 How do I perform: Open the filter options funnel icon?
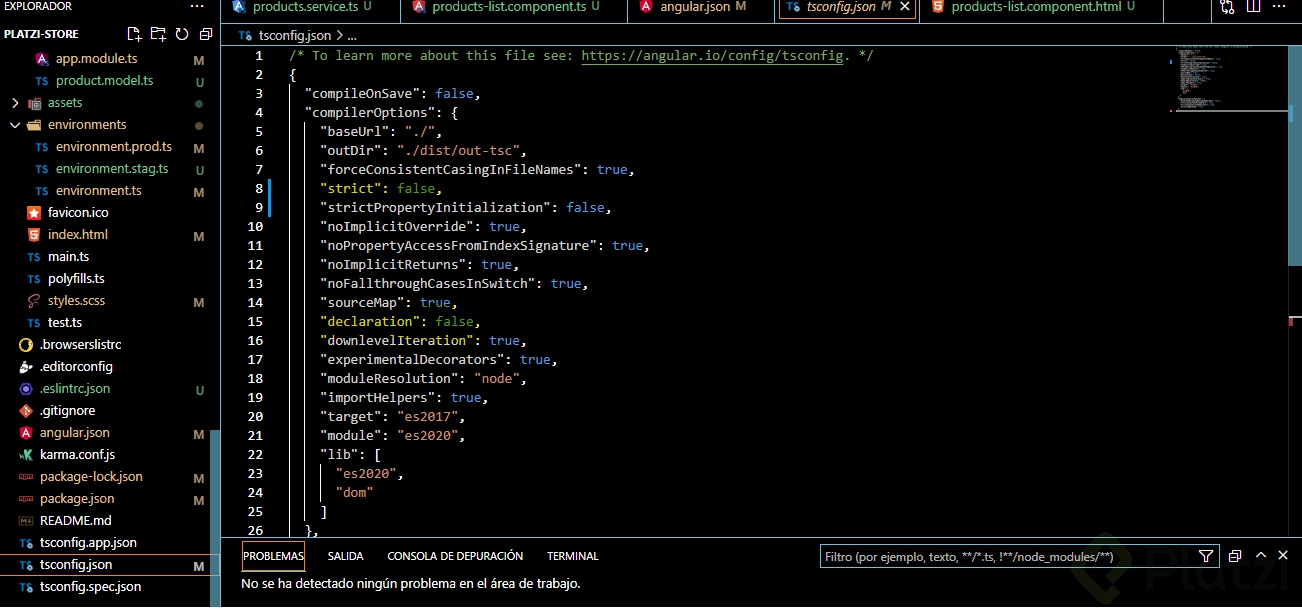click(1206, 556)
